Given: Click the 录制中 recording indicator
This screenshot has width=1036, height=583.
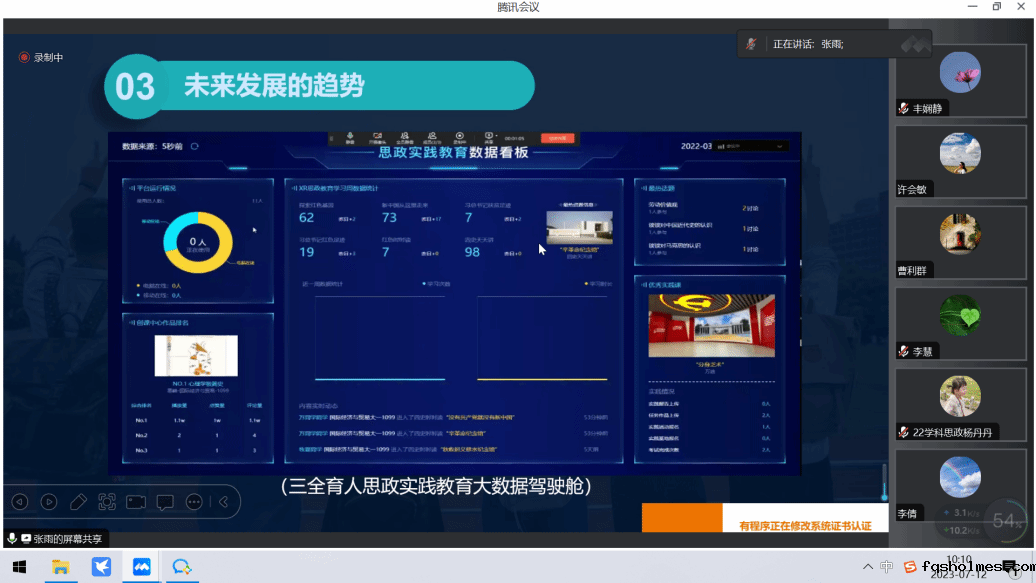Looking at the screenshot, I should click(x=41, y=58).
